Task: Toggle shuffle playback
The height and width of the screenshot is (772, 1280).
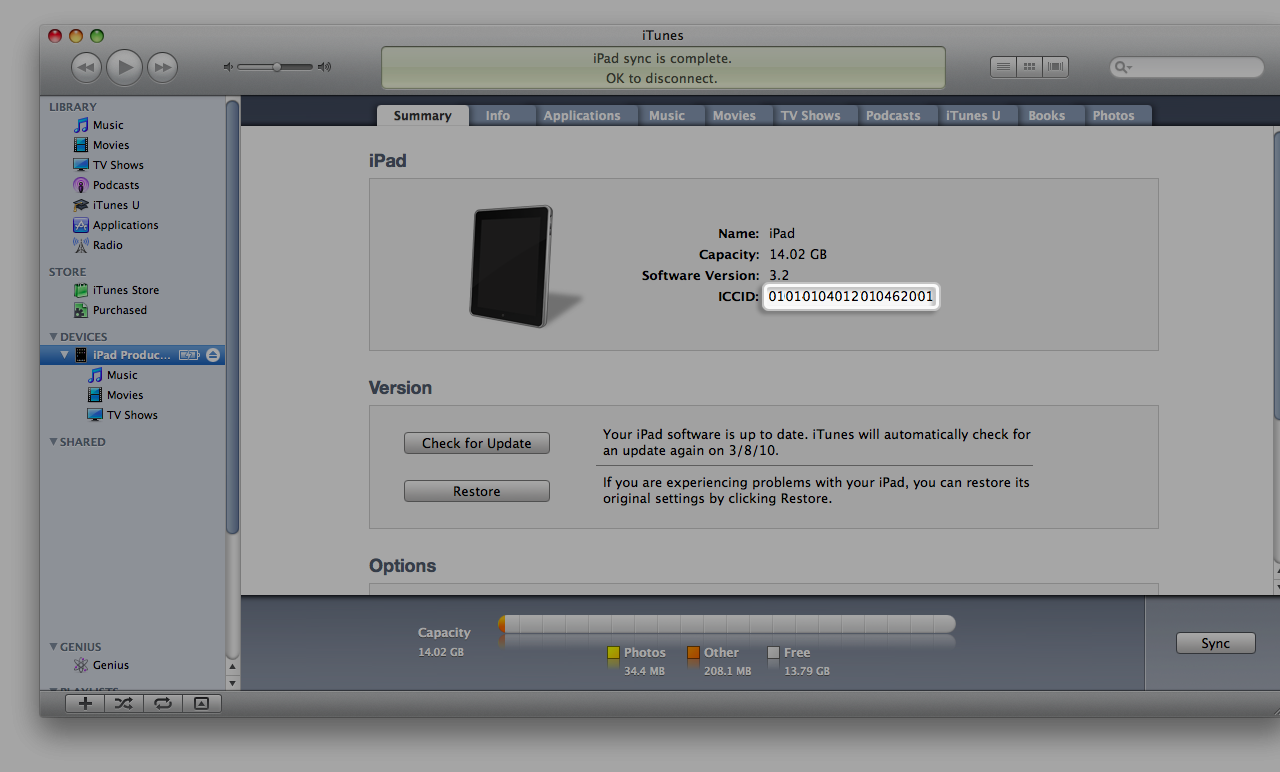Action: click(x=123, y=703)
